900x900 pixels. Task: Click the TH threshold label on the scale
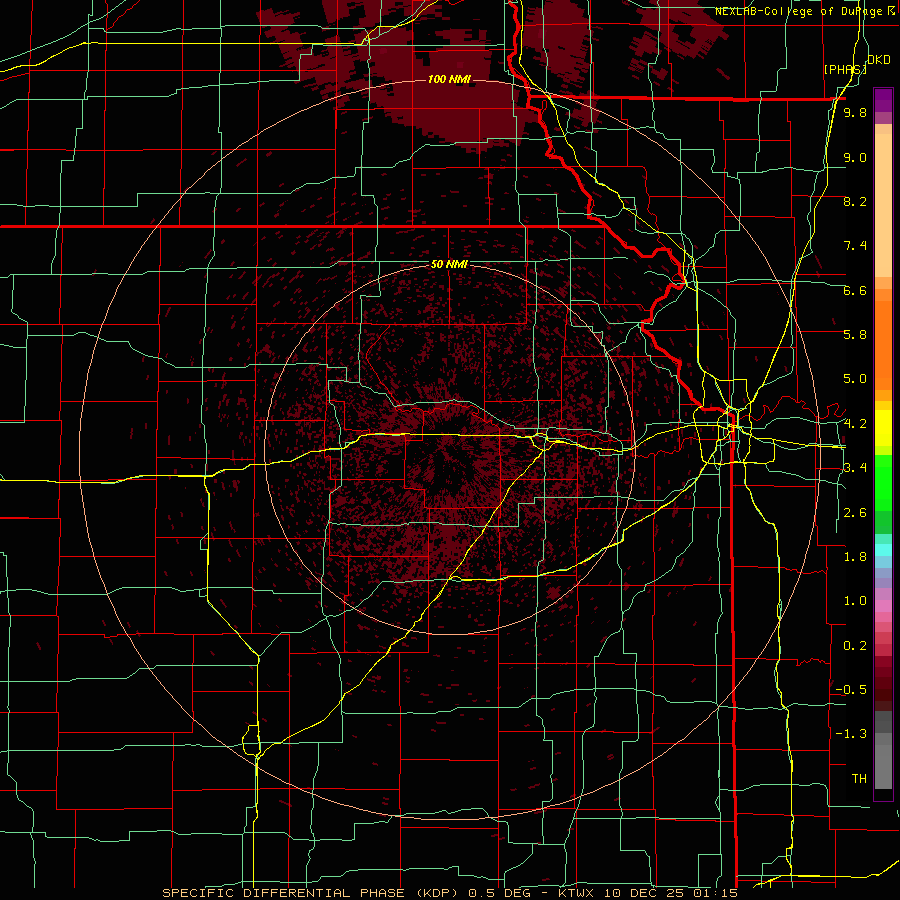[x=859, y=779]
